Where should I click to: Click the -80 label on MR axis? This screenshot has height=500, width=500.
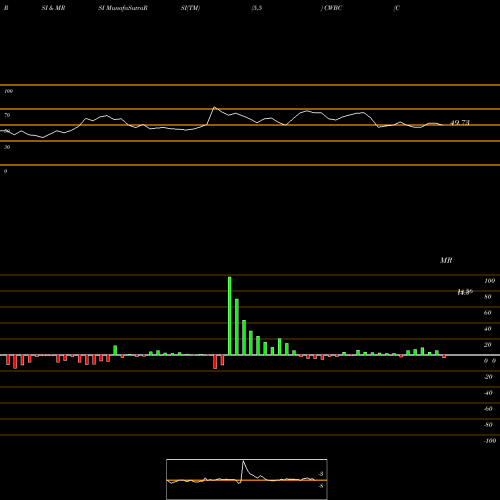pyautogui.click(x=488, y=425)
